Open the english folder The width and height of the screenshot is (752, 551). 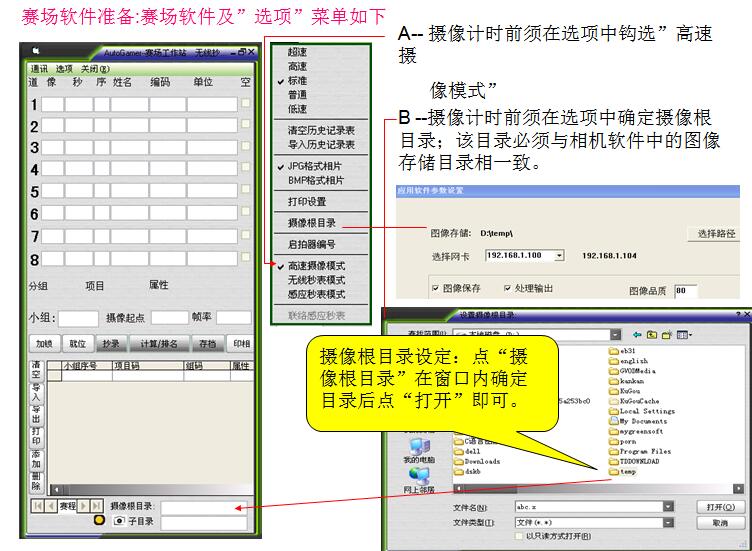(x=628, y=361)
